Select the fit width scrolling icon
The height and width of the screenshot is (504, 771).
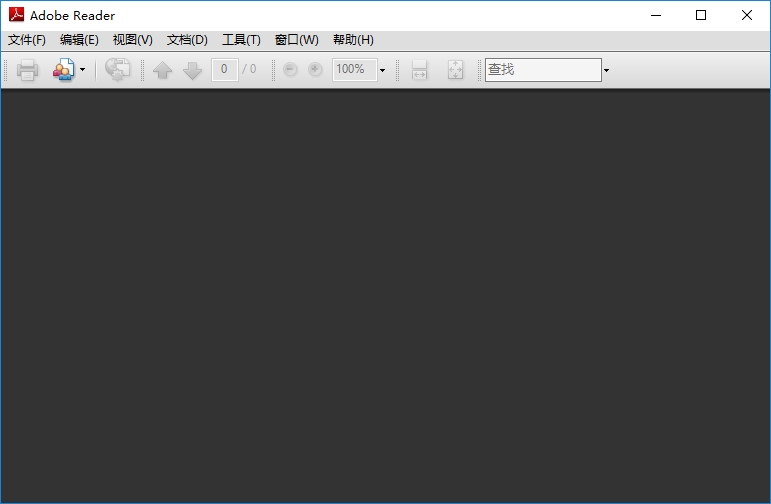click(419, 70)
